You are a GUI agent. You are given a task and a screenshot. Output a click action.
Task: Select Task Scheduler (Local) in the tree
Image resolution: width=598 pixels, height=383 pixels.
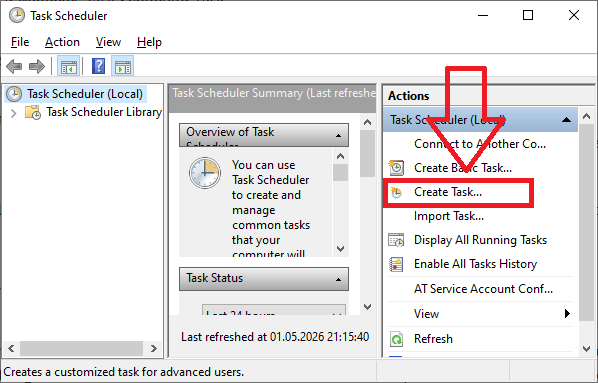[85, 94]
